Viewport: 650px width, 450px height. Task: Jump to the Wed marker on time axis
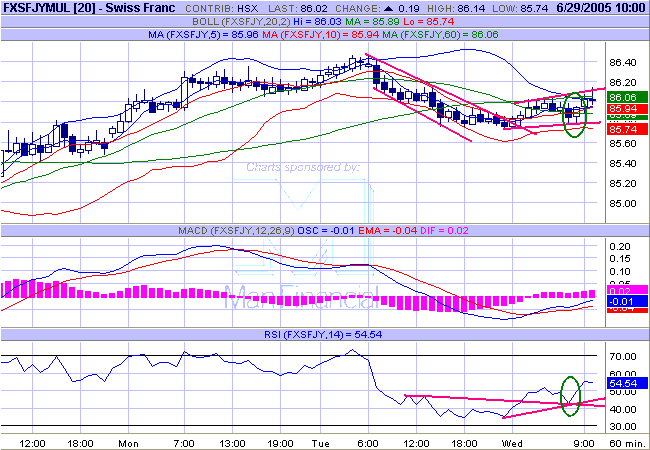click(512, 441)
